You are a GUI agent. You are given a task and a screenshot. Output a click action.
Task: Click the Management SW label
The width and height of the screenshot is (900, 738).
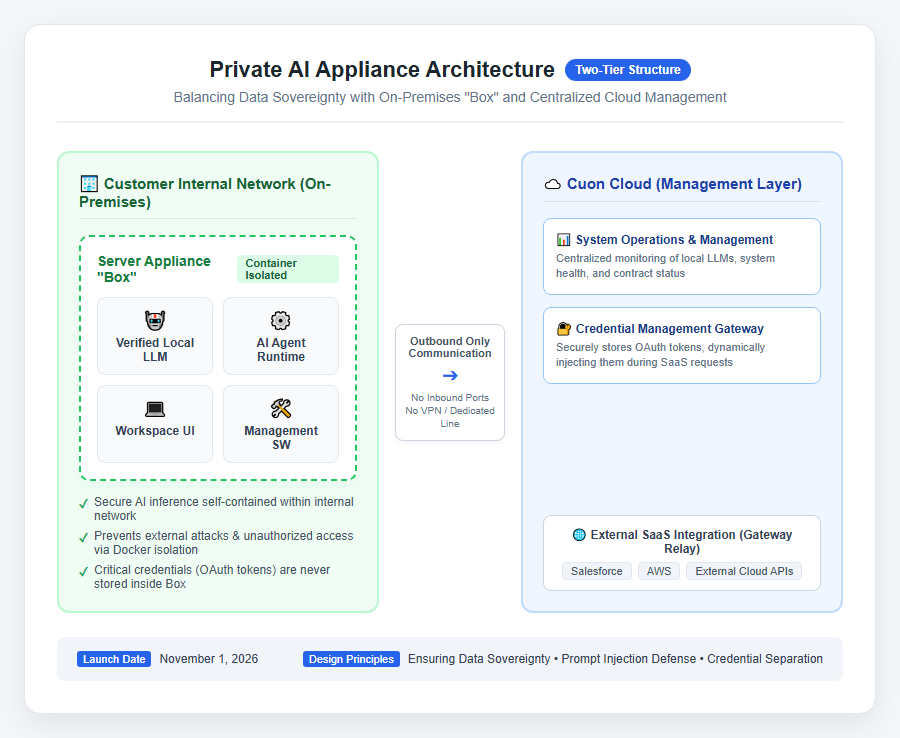click(x=281, y=437)
